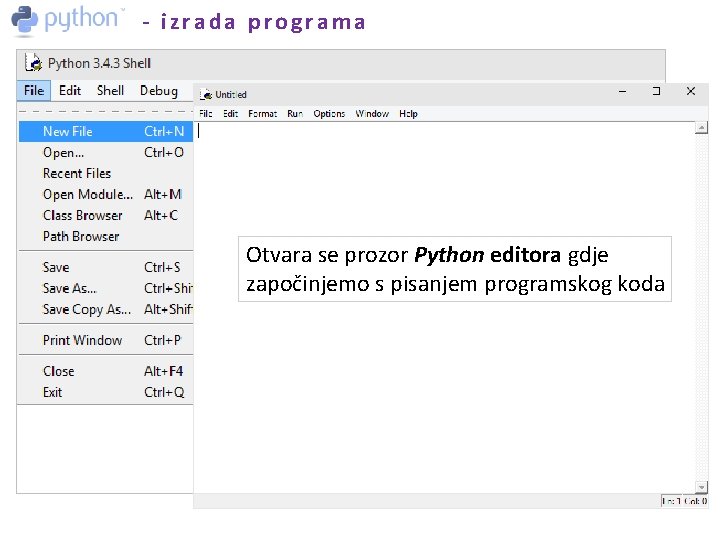
Task: Maximize the Untitled editor window
Action: (657, 91)
